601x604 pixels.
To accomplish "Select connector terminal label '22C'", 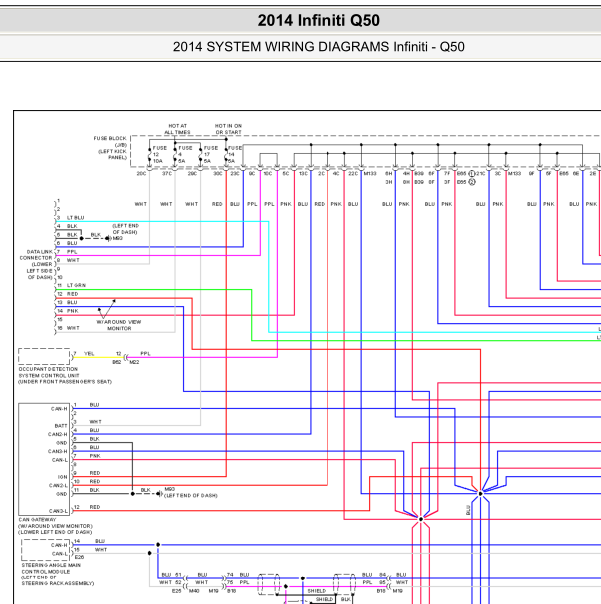I will coord(353,174).
